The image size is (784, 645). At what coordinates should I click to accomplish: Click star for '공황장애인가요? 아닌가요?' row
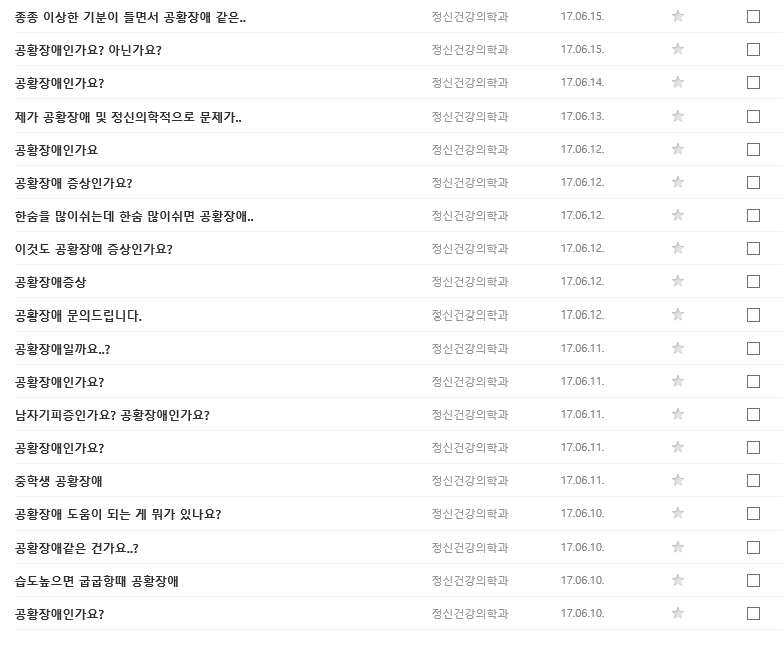677,50
